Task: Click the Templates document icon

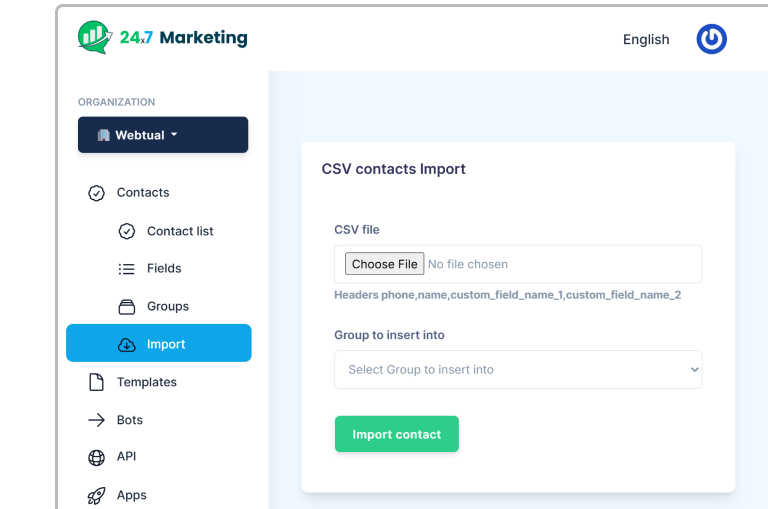Action: point(96,382)
